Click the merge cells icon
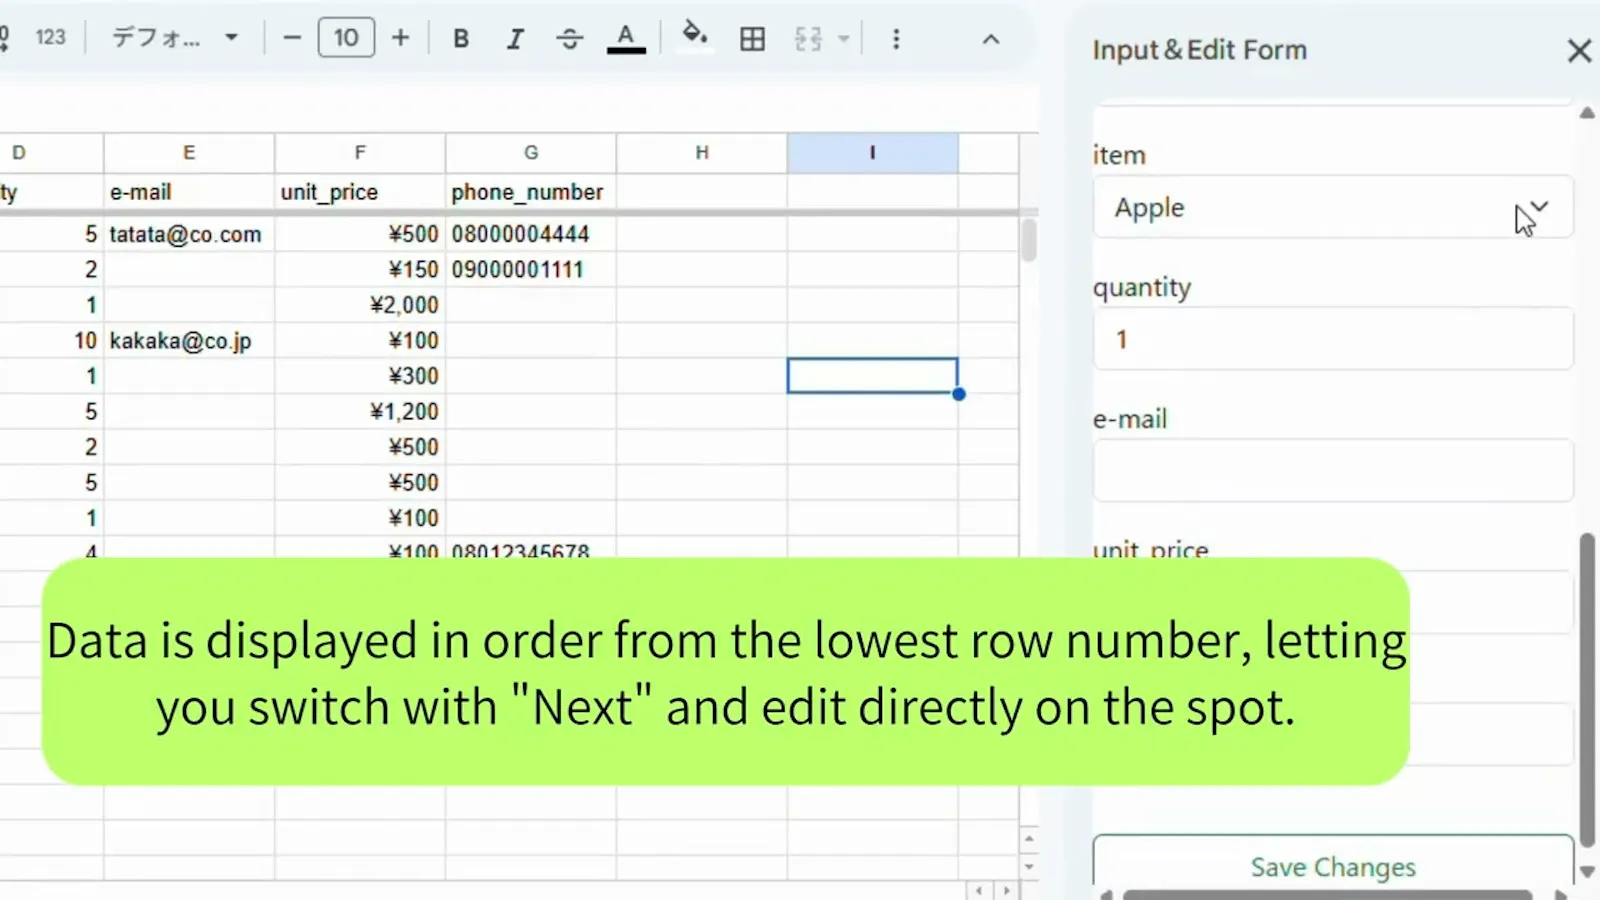Viewport: 1600px width, 900px height. click(x=808, y=39)
